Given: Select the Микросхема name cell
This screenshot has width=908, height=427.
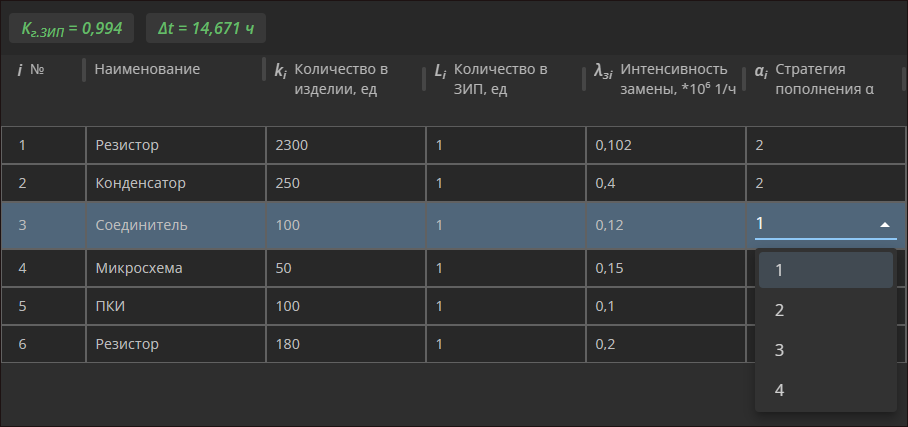Looking at the screenshot, I should pyautogui.click(x=176, y=268).
